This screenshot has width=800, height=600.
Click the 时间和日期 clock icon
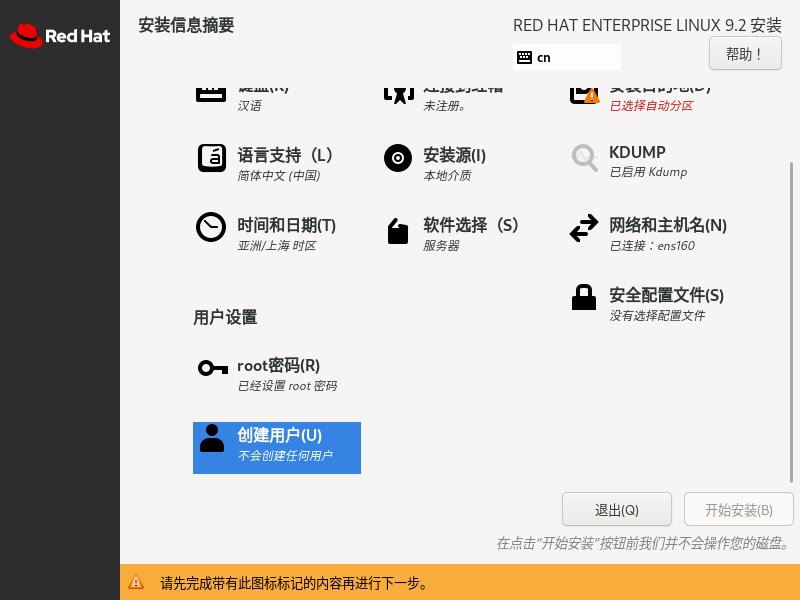tap(210, 228)
